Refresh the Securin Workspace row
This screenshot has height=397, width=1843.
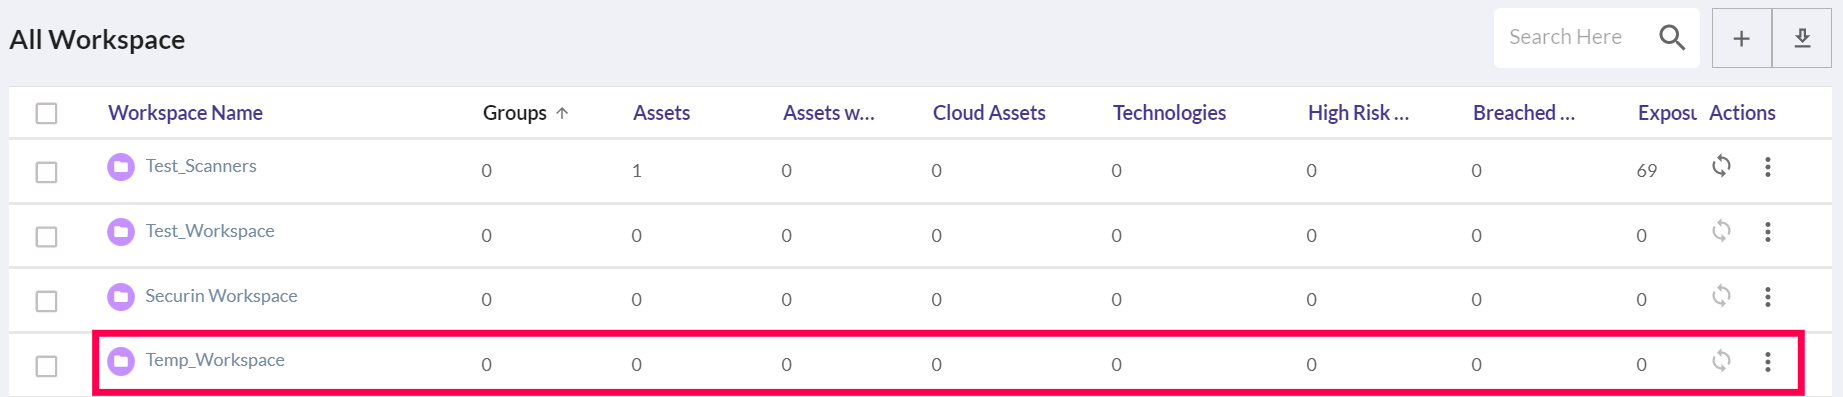[x=1721, y=296]
